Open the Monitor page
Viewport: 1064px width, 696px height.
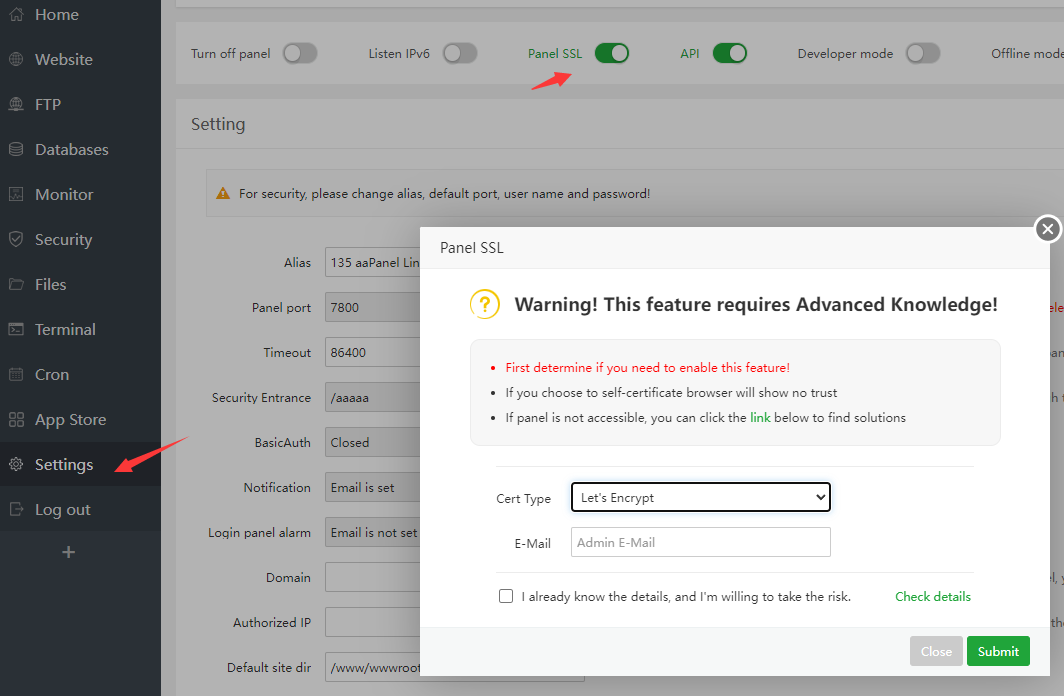point(64,194)
